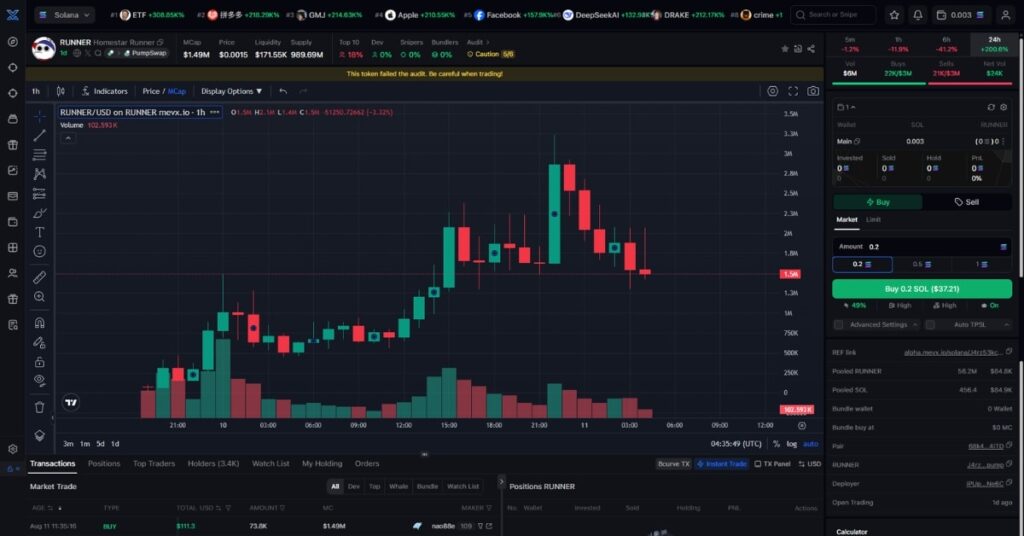Screen dimensions: 1024x536
Task: Open notifications bell icon
Action: coord(918,14)
